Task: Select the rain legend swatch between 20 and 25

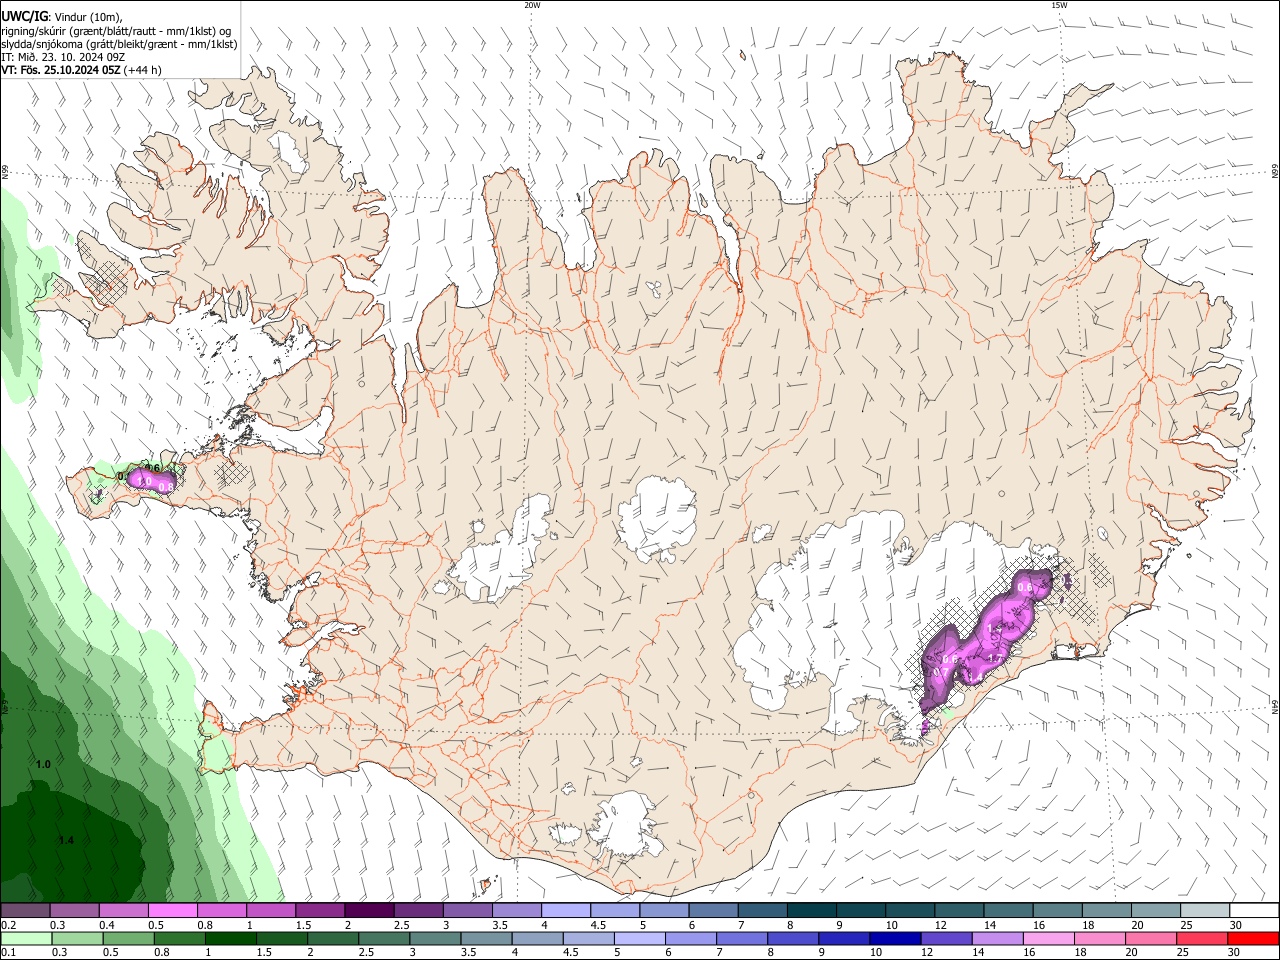Action: pyautogui.click(x=1153, y=938)
